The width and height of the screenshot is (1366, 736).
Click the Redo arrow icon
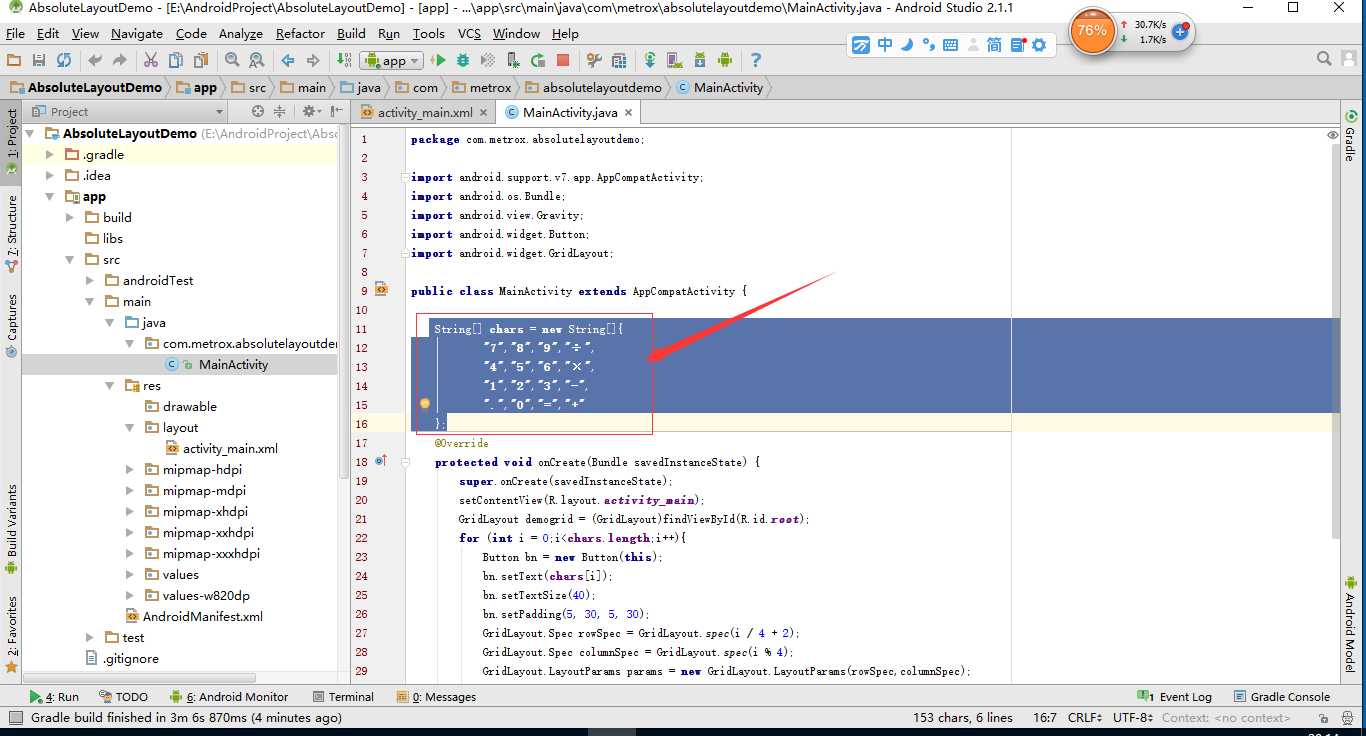tap(120, 61)
